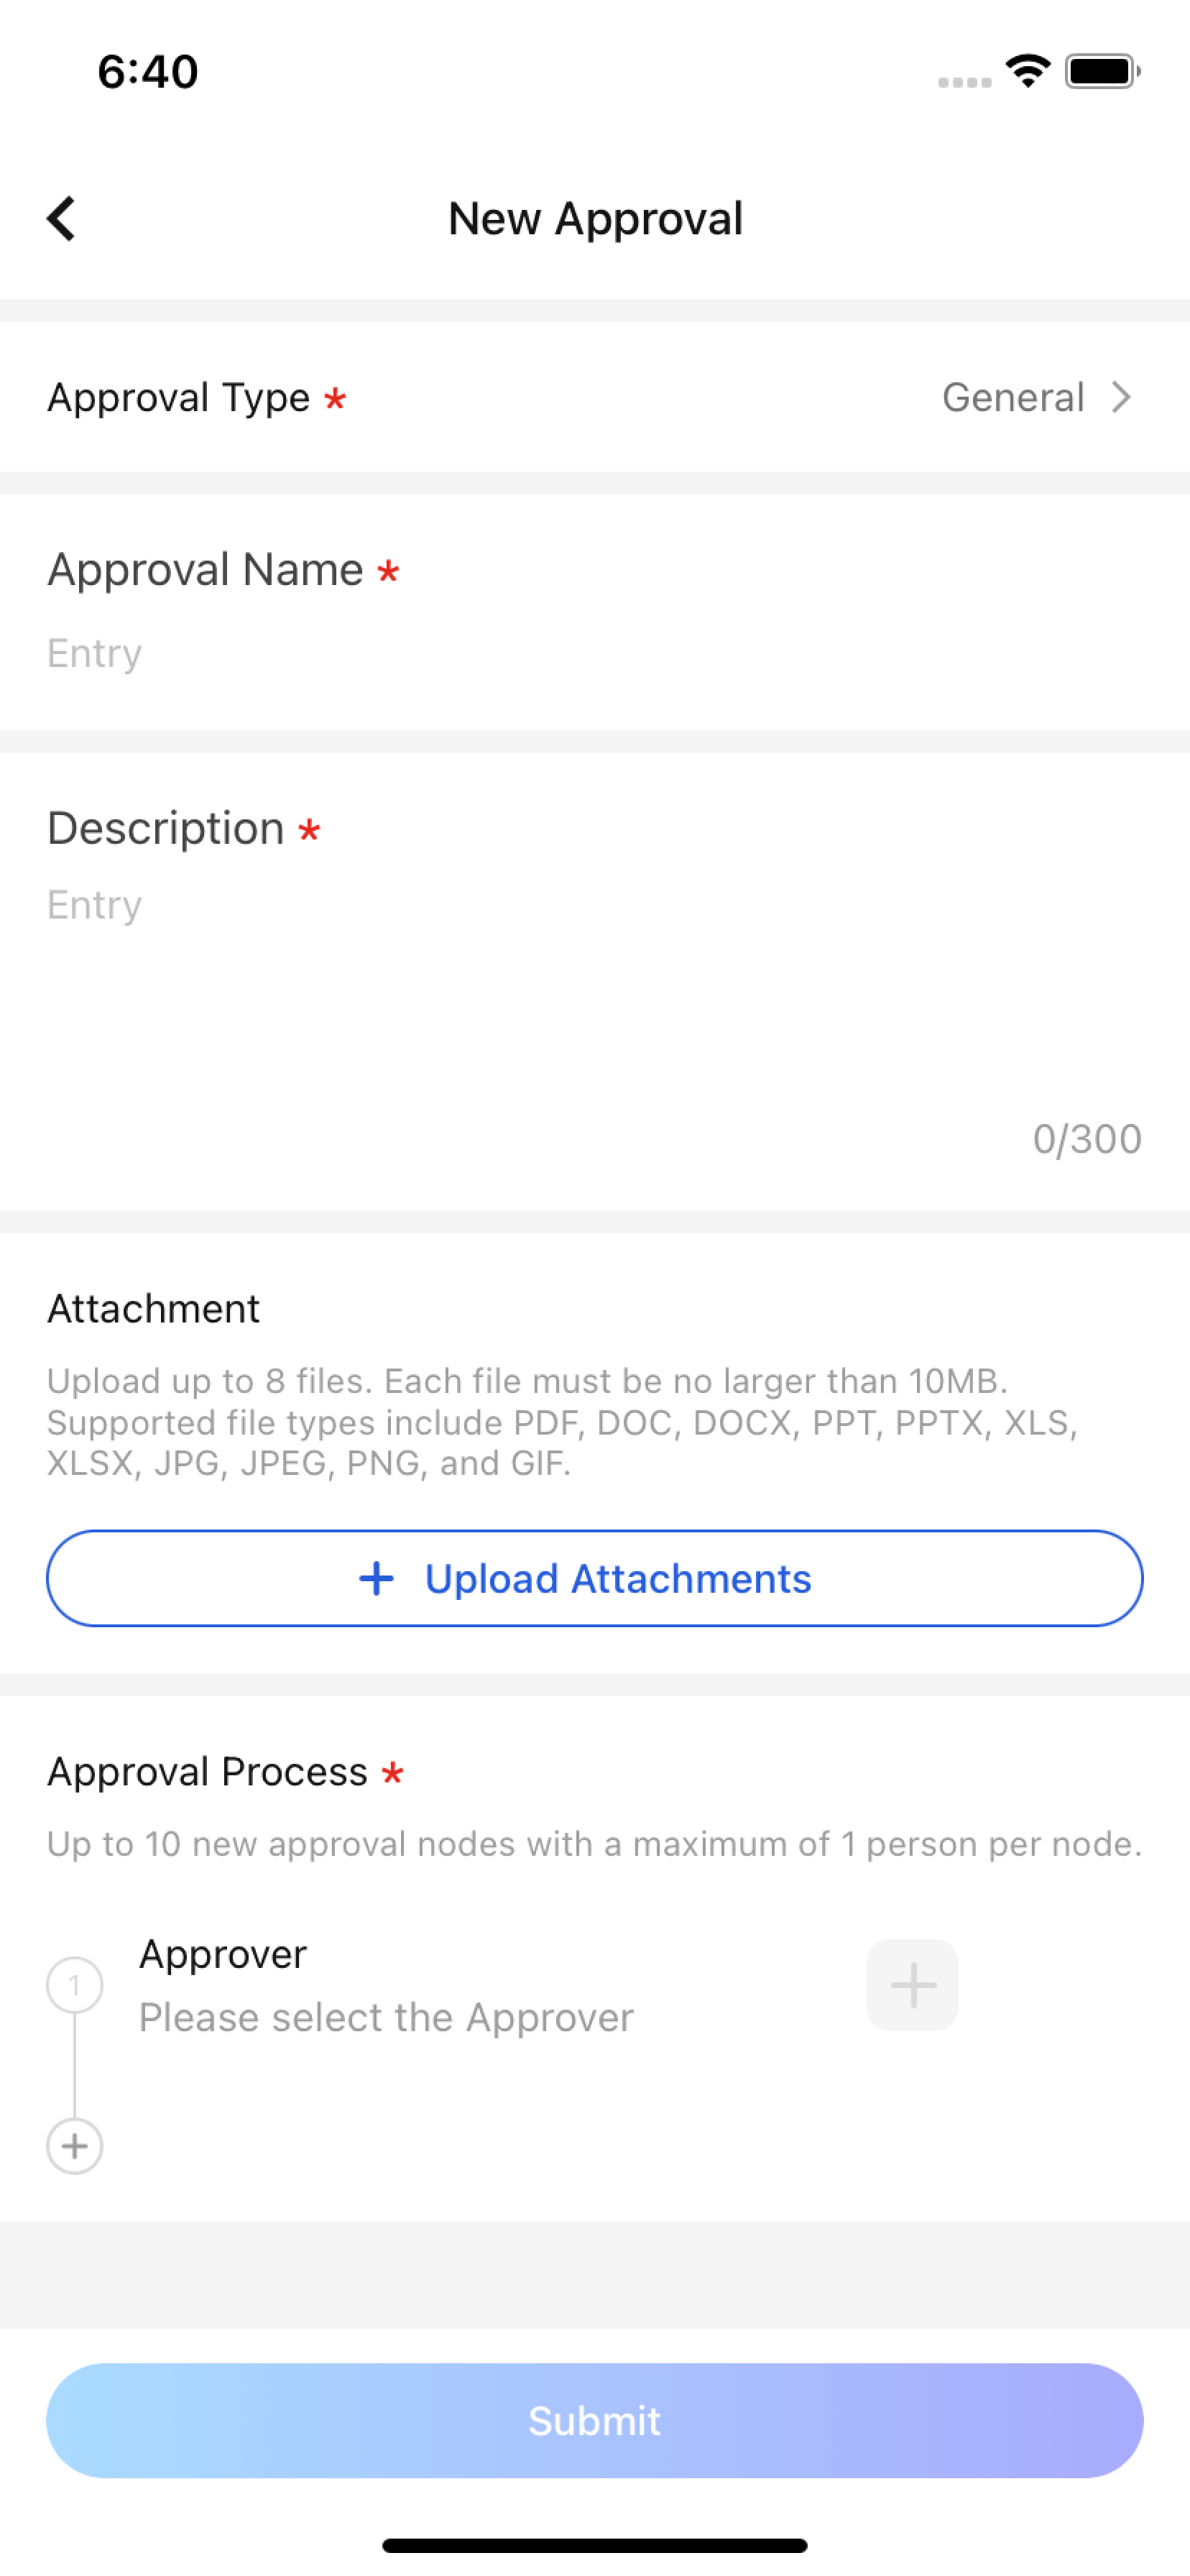Tap the 0/300 character counter
The width and height of the screenshot is (1190, 2576).
(x=1086, y=1139)
